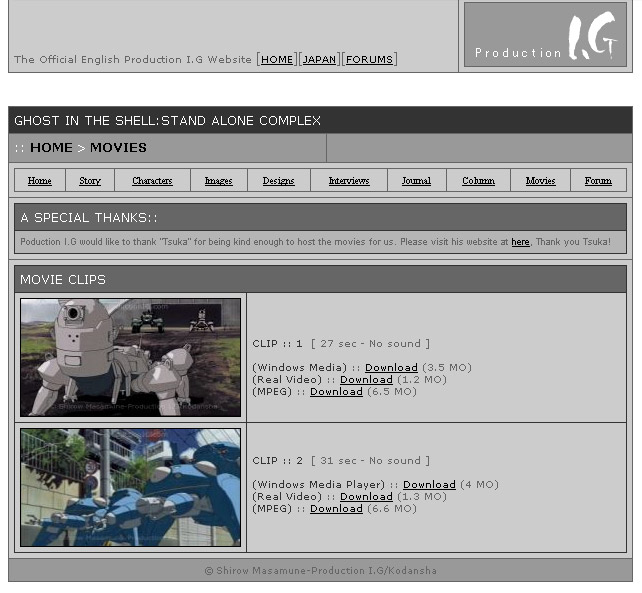
Task: Click the MOVIES breadcrumb text
Action: point(118,147)
